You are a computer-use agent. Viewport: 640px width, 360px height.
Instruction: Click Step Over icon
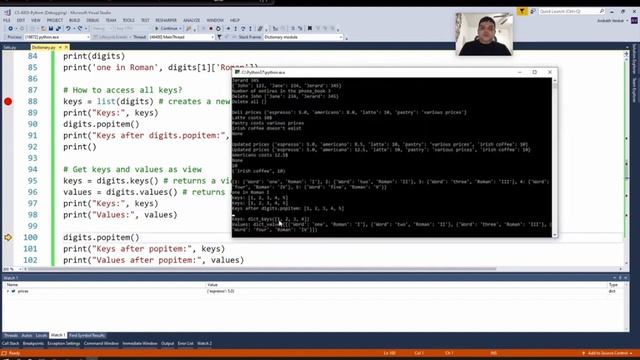pos(243,29)
